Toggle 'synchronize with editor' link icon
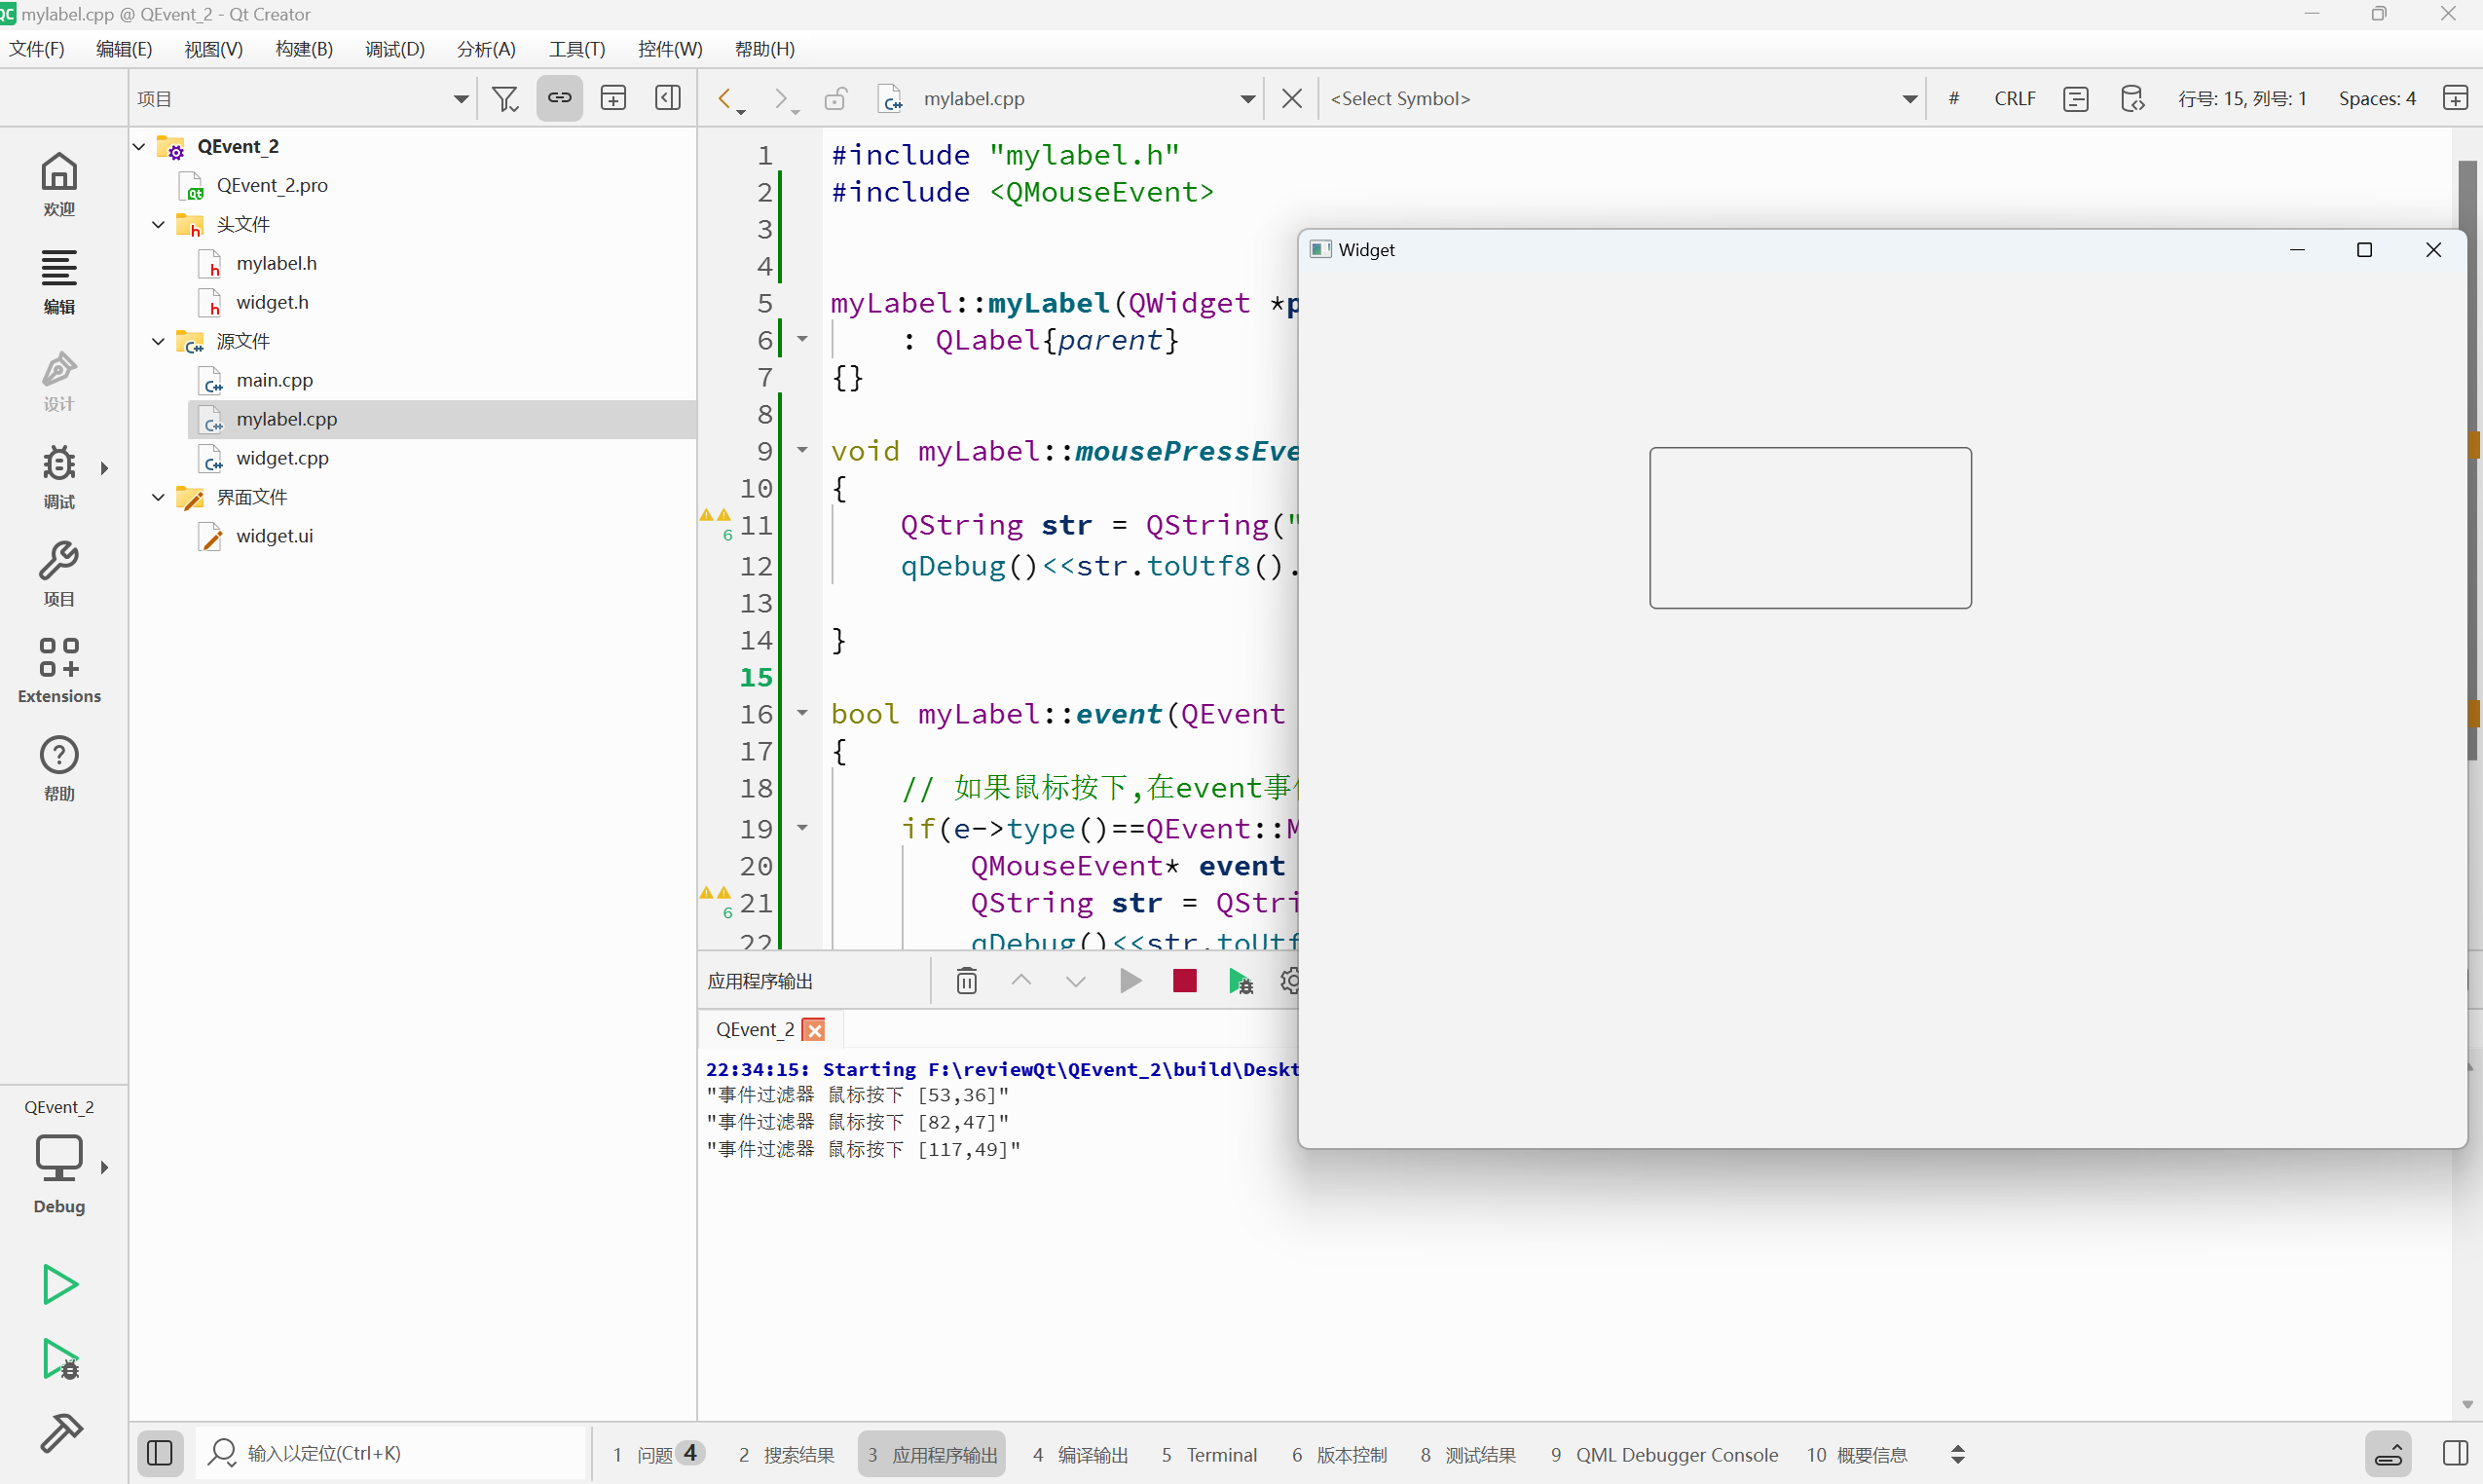This screenshot has width=2483, height=1484. [x=559, y=98]
